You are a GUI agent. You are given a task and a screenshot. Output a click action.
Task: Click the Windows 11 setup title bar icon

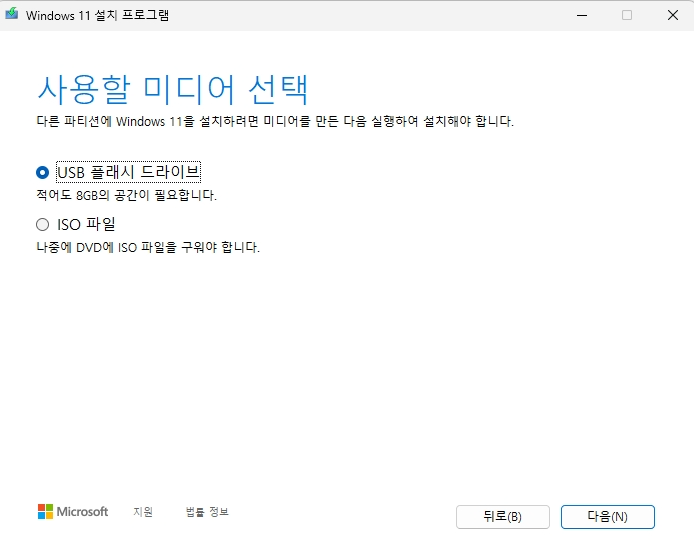coord(12,14)
